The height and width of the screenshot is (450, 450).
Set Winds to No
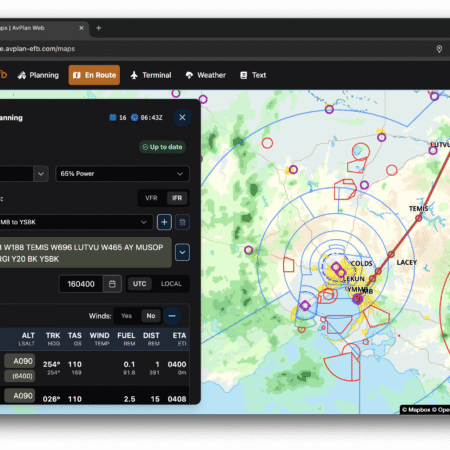pyautogui.click(x=151, y=316)
